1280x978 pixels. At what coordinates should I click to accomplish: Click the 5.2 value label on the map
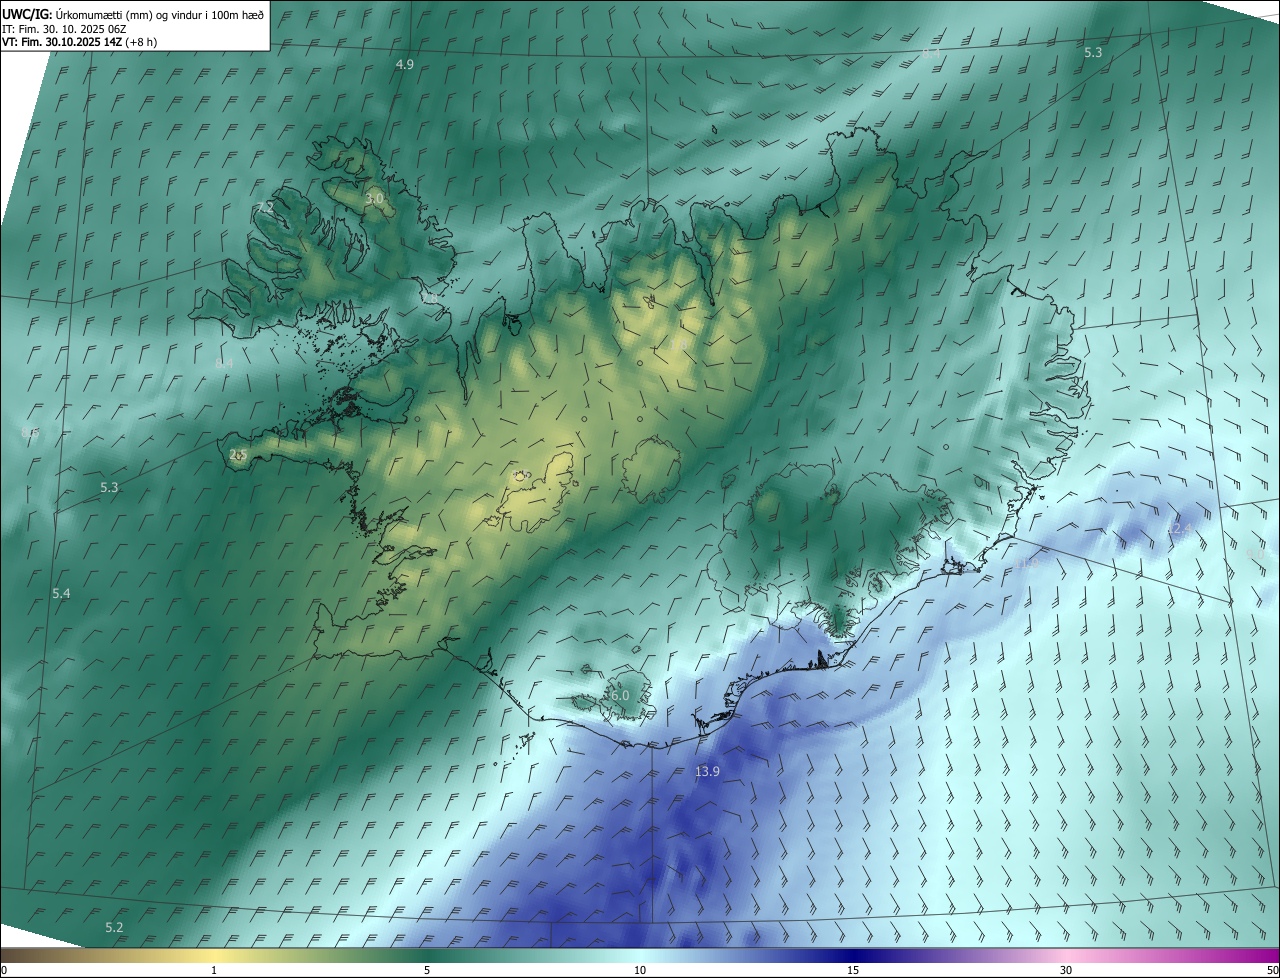114,928
